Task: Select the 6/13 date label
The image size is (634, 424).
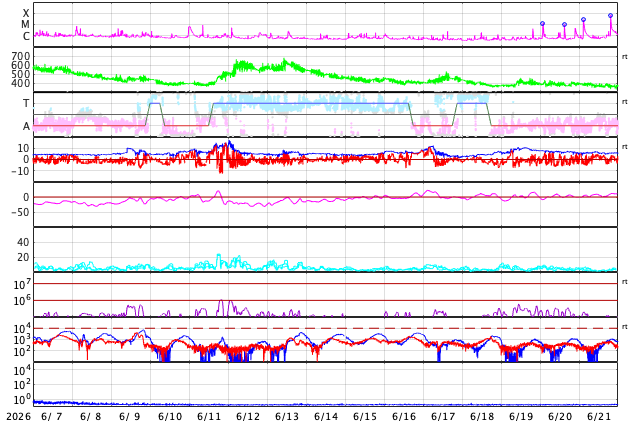Action: [x=287, y=416]
